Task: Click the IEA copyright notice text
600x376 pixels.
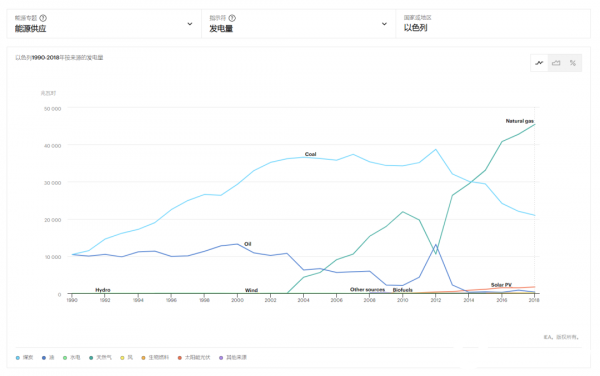Action: point(561,337)
